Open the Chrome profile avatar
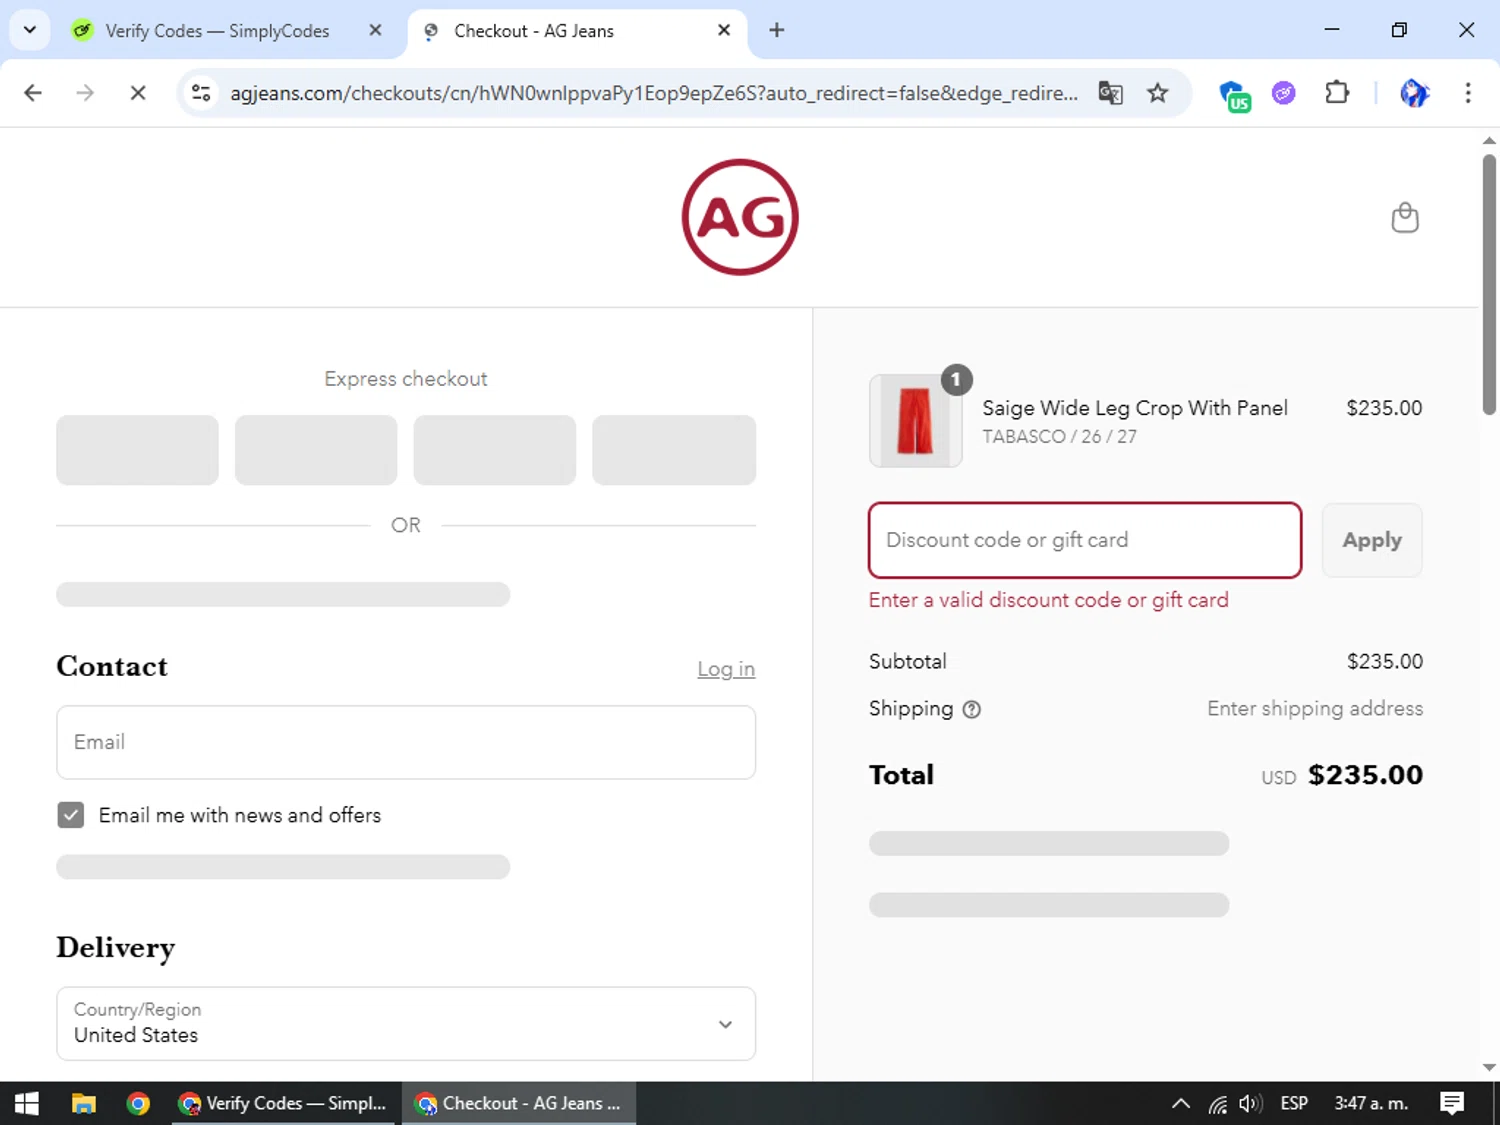The height and width of the screenshot is (1125, 1500). click(x=1414, y=93)
